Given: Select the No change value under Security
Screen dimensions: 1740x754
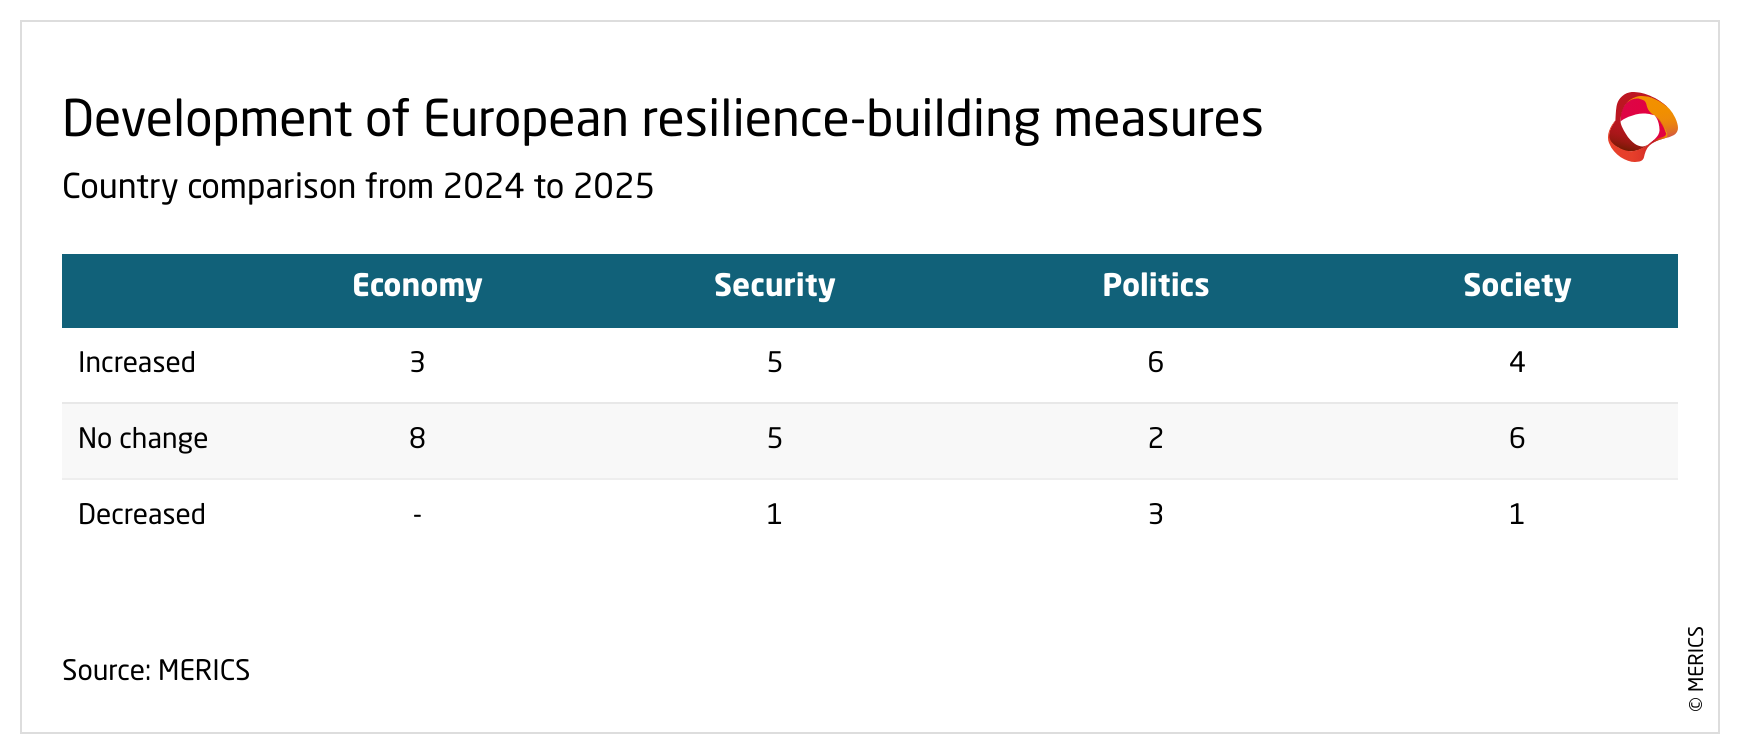Looking at the screenshot, I should tap(774, 438).
